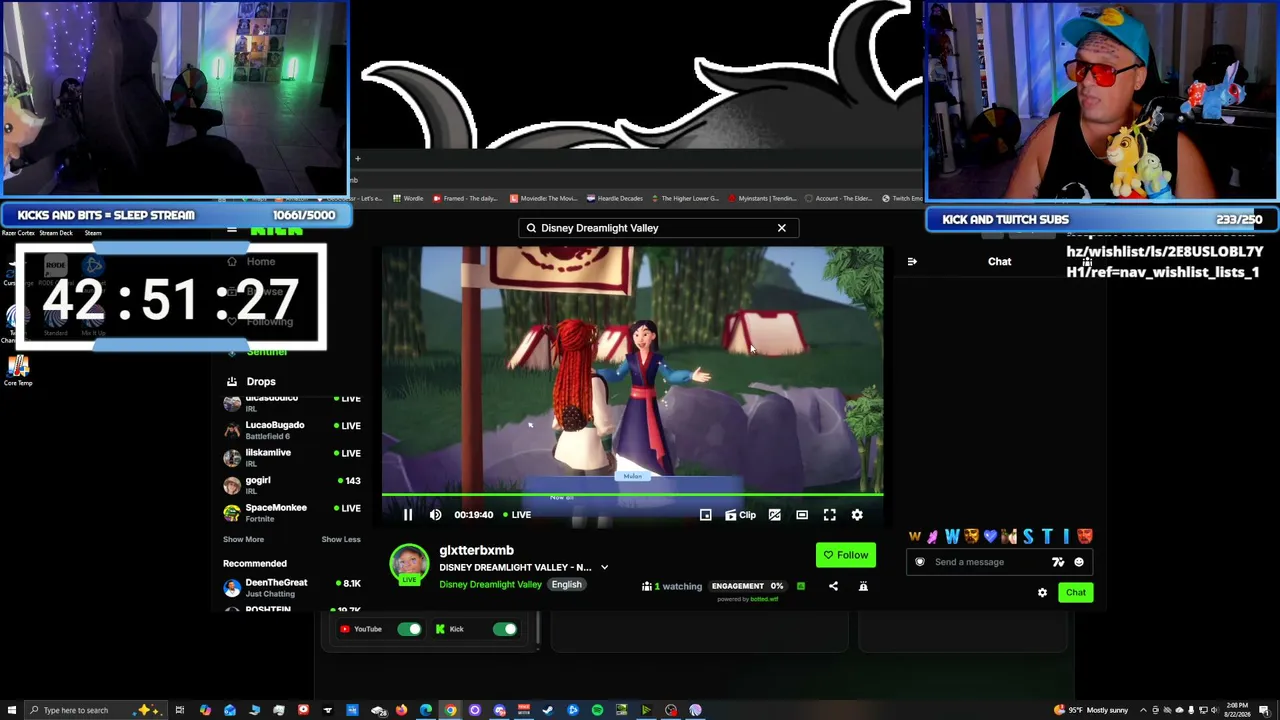Share the stream via share icon
The width and height of the screenshot is (1280, 720).
click(x=833, y=586)
